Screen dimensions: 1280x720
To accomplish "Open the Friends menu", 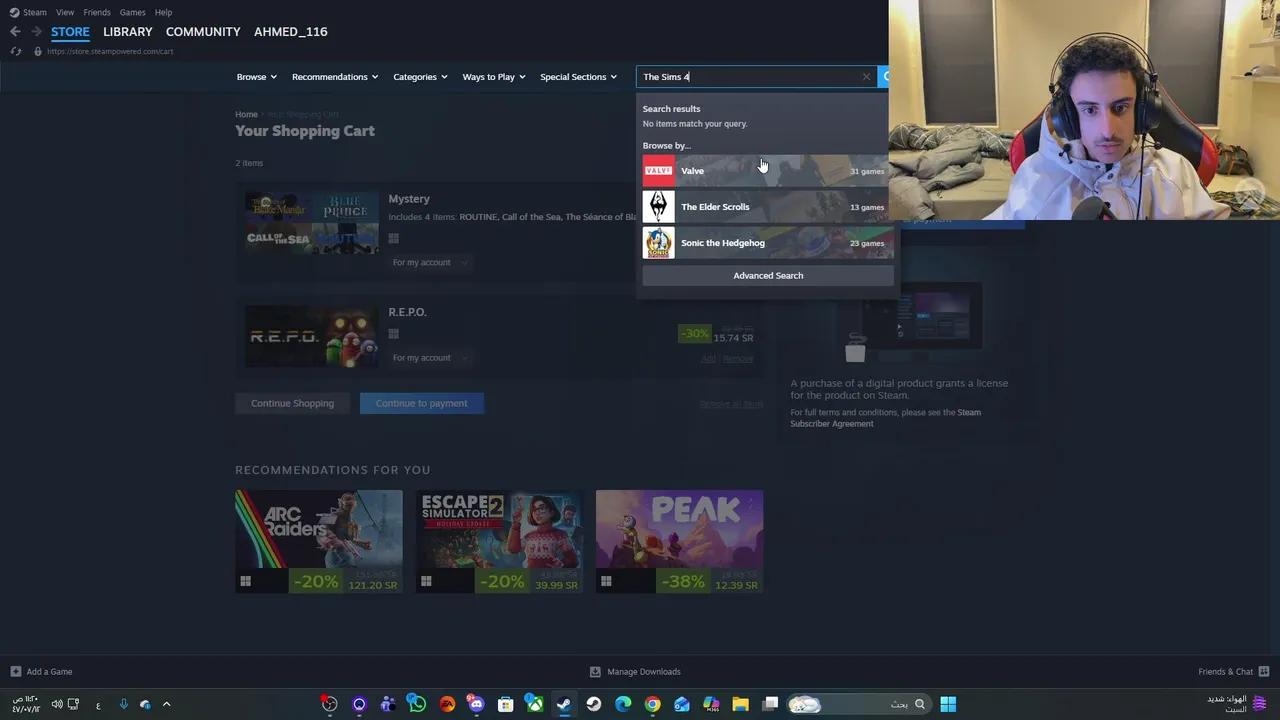I will [97, 12].
